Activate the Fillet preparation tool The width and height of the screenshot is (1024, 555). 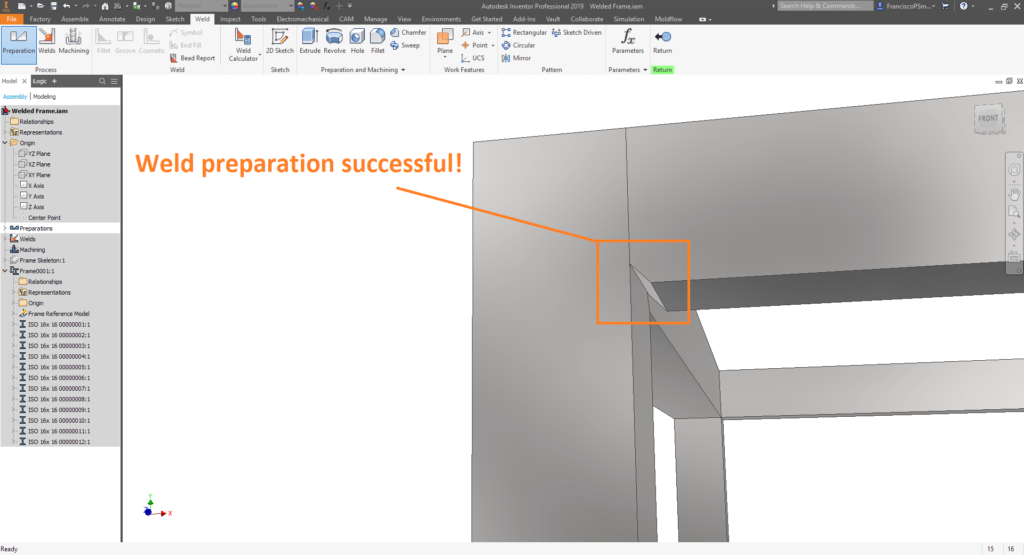coord(377,42)
